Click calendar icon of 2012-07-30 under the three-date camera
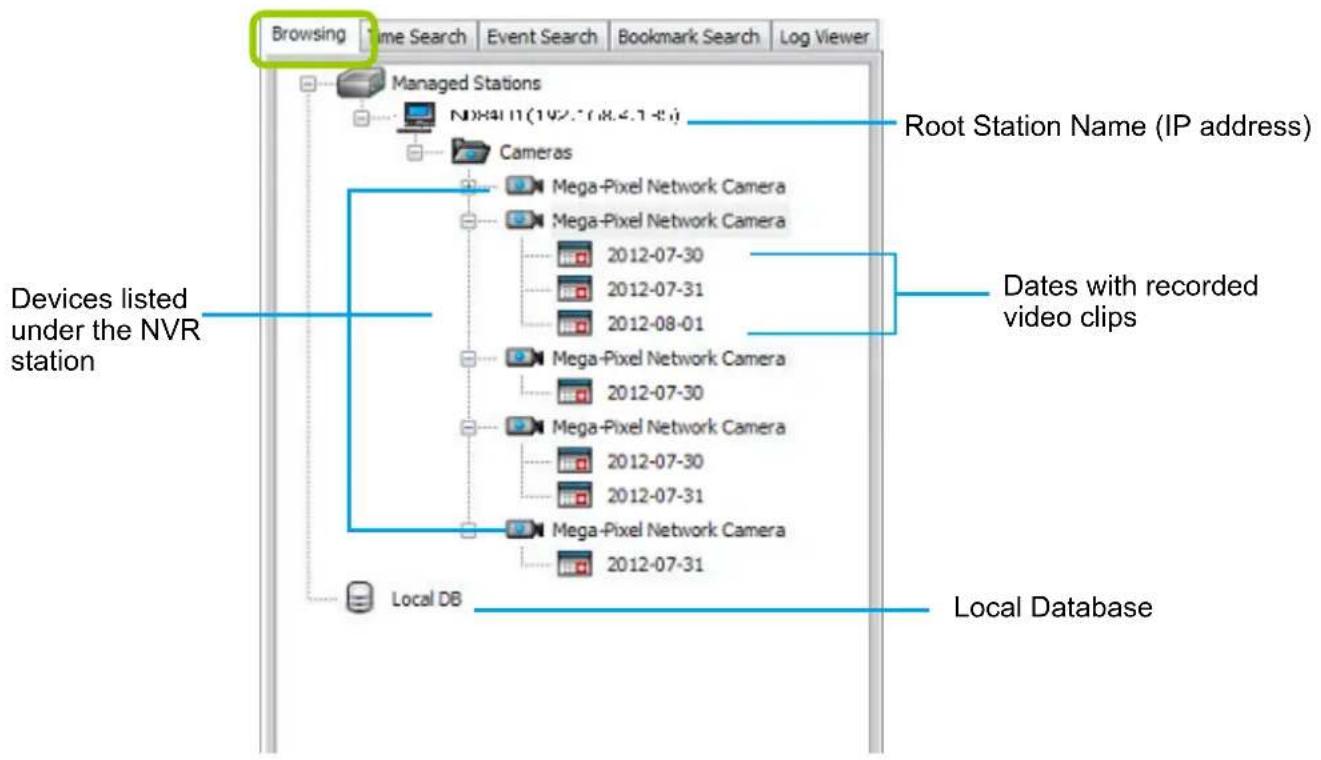Screen dimensions: 1321x760 tap(574, 256)
